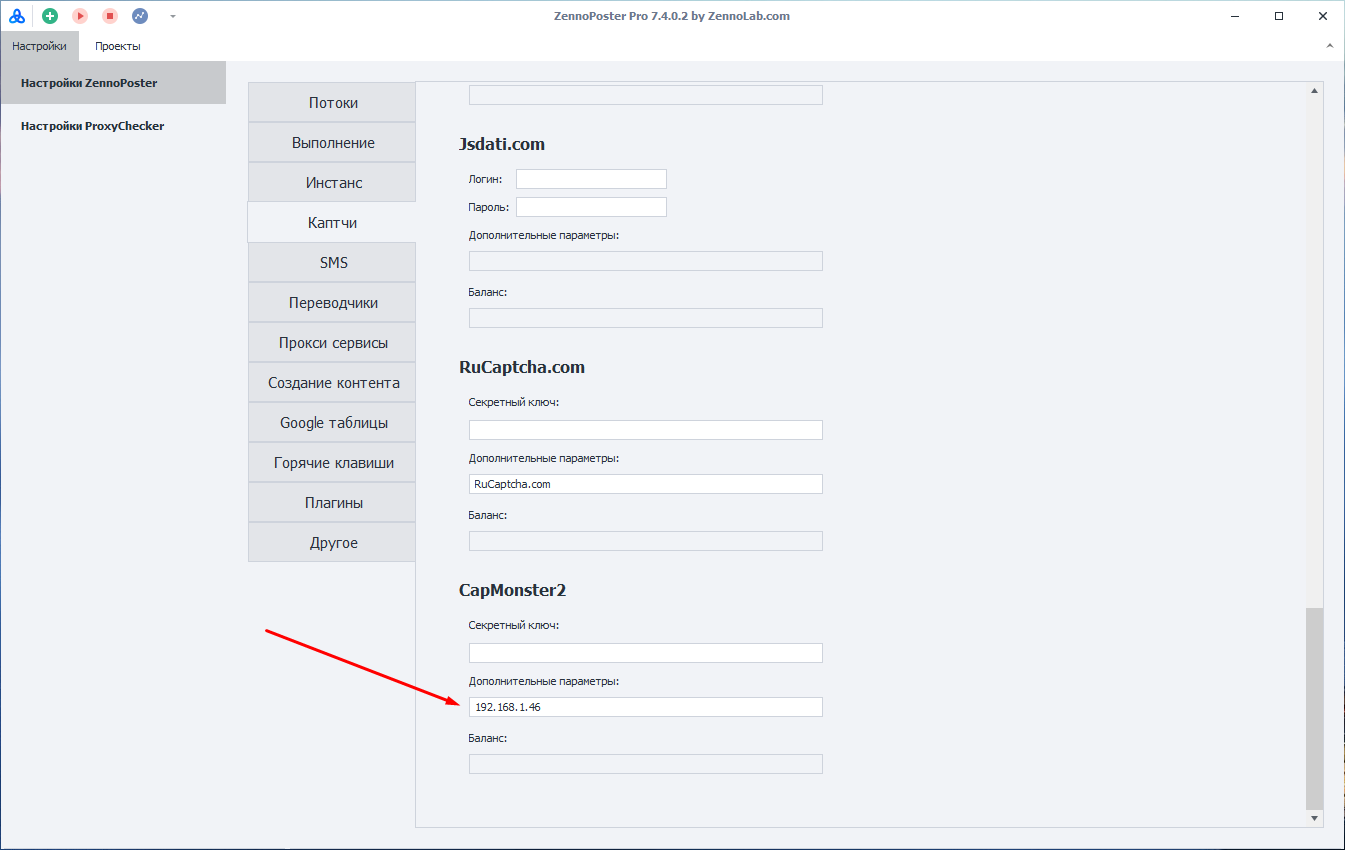
Task: Click CapMonster2 field containing 192.168.1.46
Action: (645, 707)
